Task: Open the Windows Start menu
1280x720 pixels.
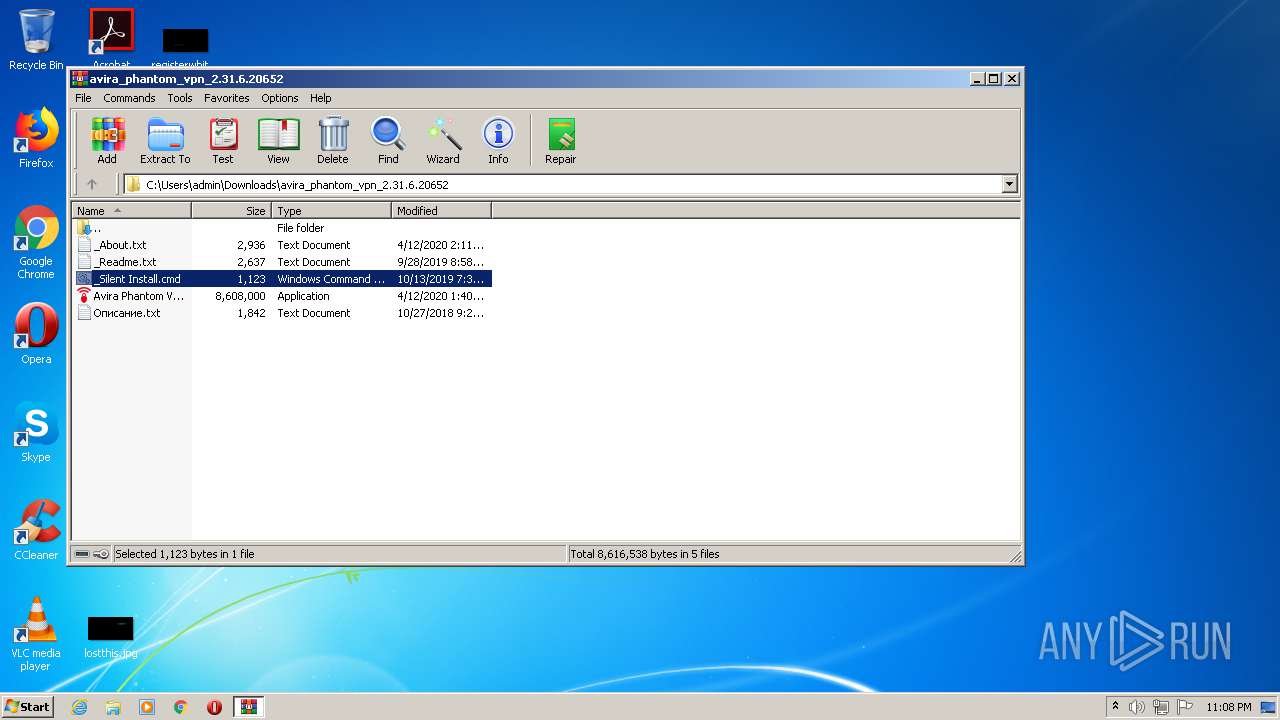Action: (27, 706)
